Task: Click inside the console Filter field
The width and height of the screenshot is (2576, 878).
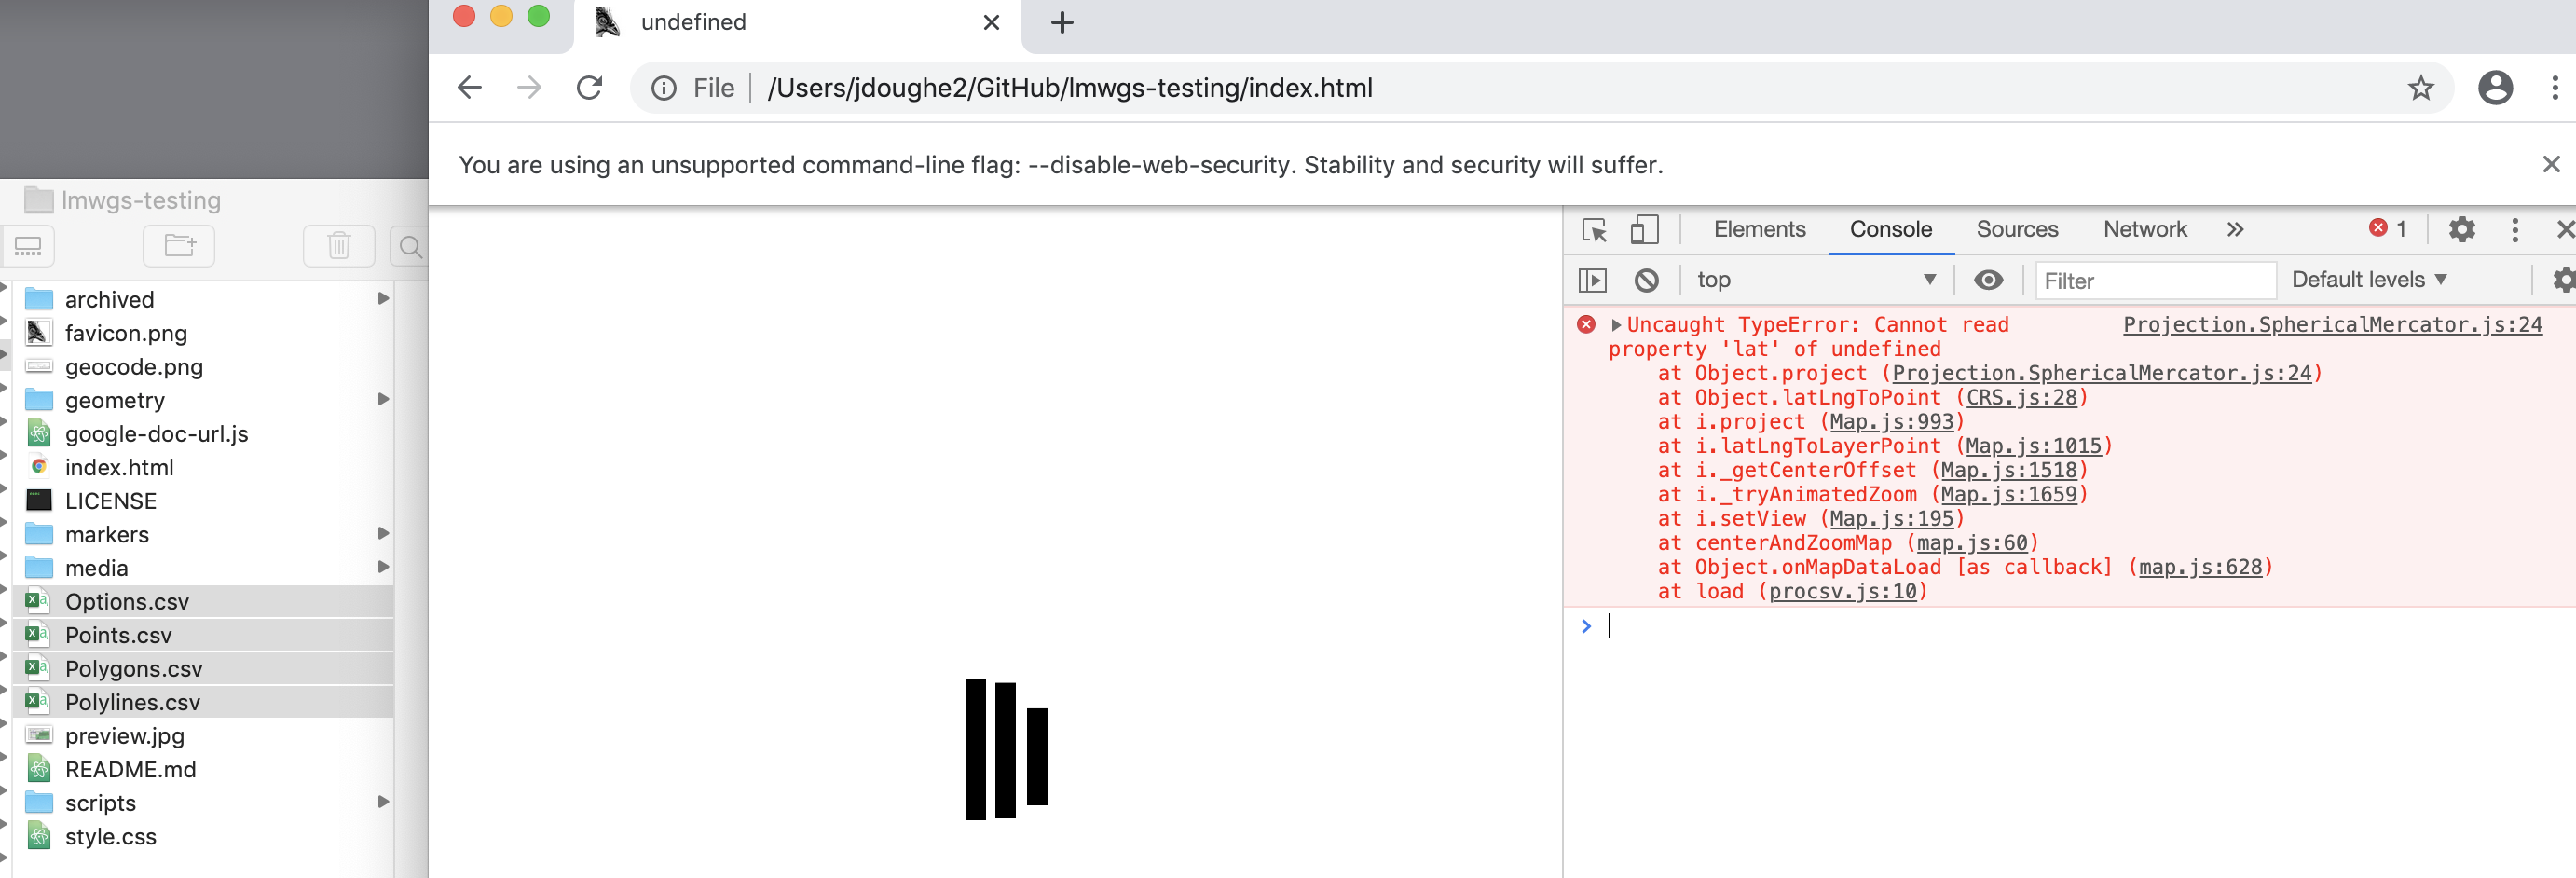Action: pyautogui.click(x=2155, y=280)
